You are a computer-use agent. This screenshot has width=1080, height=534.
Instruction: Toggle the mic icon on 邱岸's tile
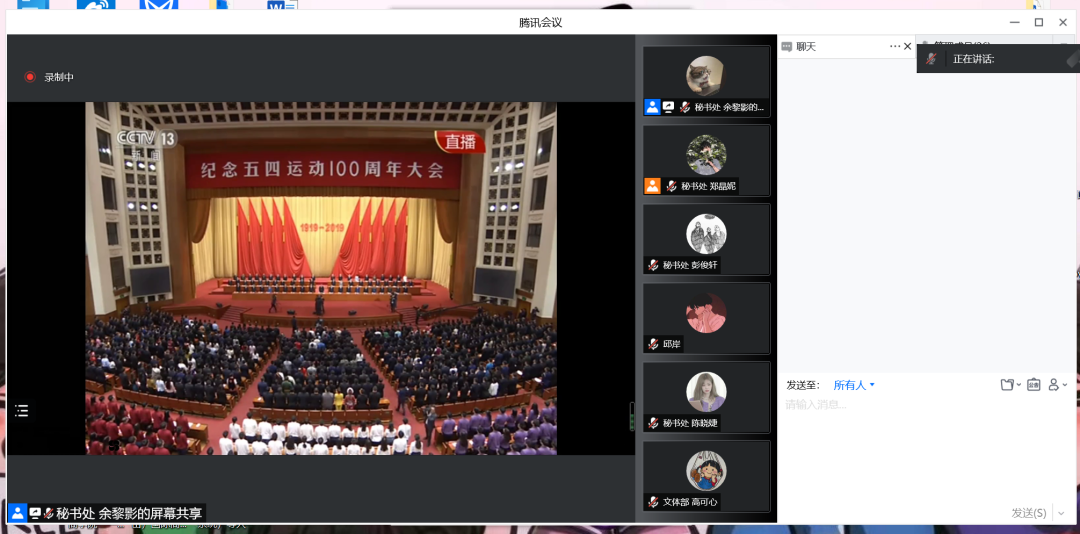coord(653,344)
